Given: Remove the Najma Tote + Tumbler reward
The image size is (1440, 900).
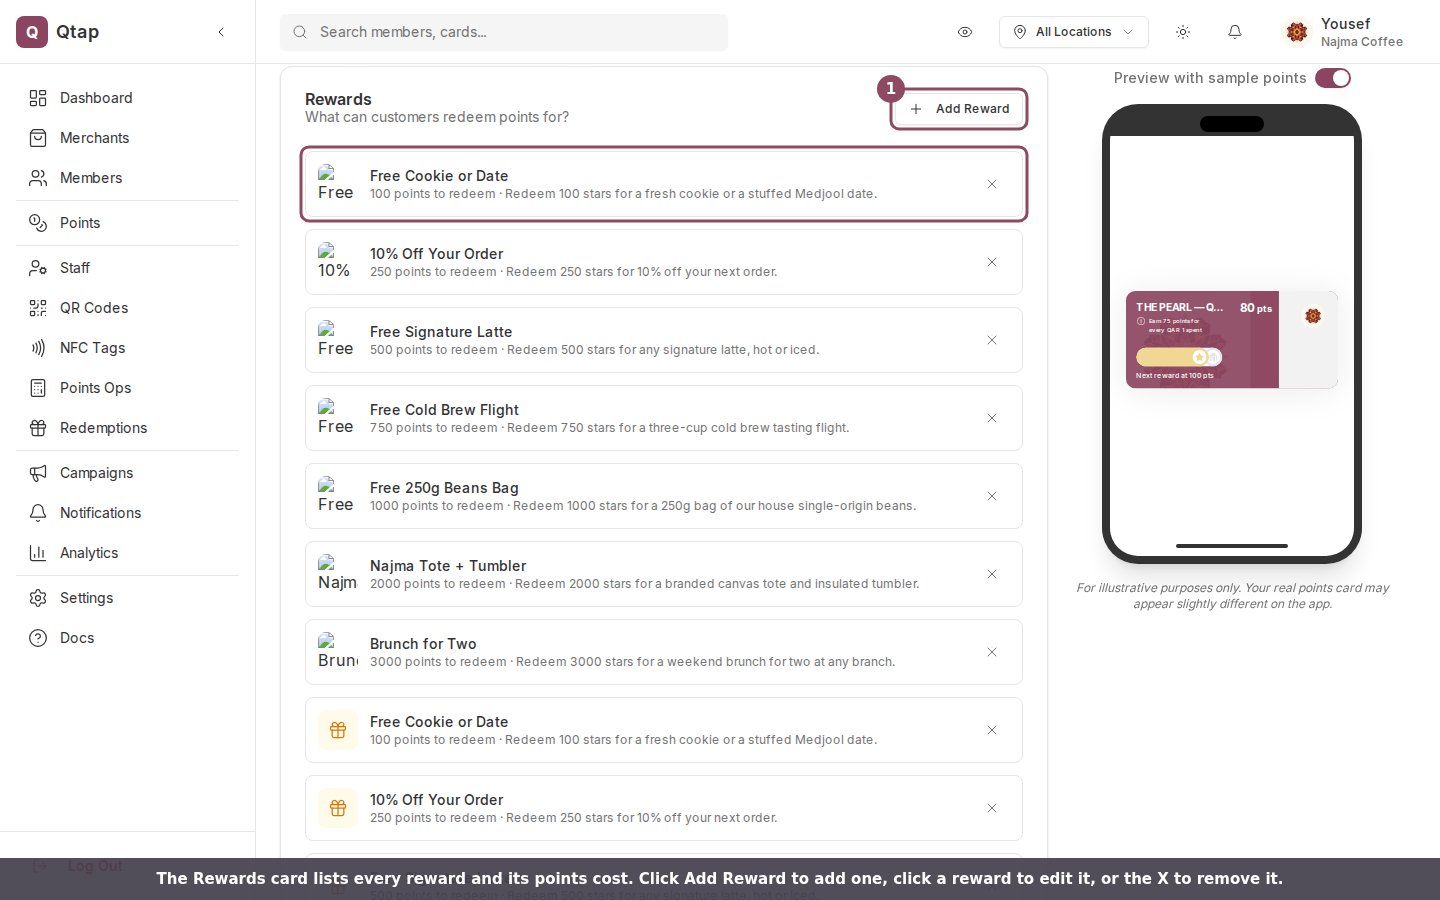Looking at the screenshot, I should [x=992, y=574].
